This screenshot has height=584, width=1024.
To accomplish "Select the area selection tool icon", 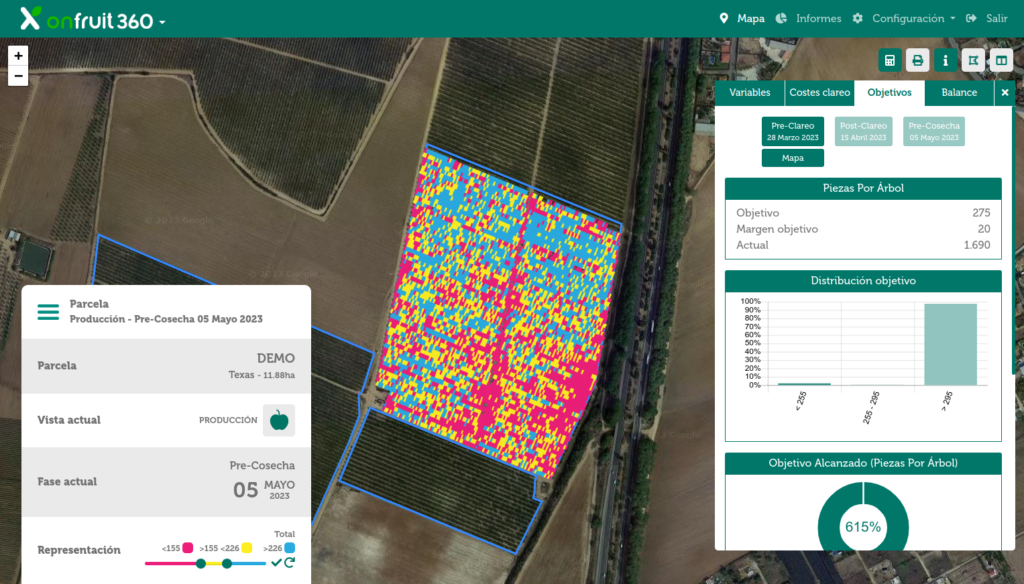I will tap(973, 60).
